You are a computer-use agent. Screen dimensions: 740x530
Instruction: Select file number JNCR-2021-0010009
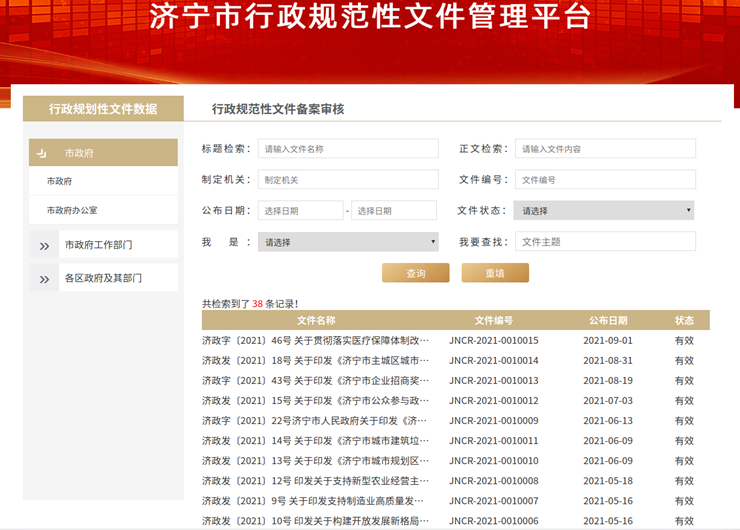click(494, 421)
